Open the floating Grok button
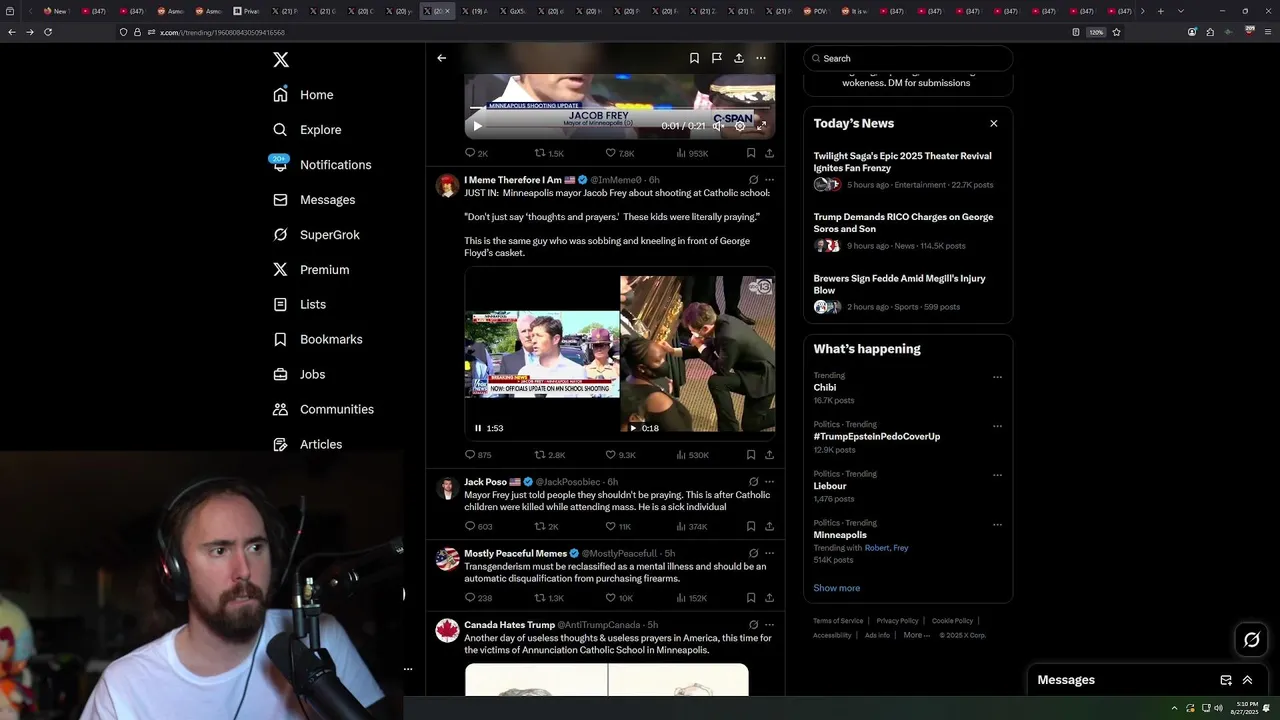This screenshot has height=720, width=1280. 1251,640
